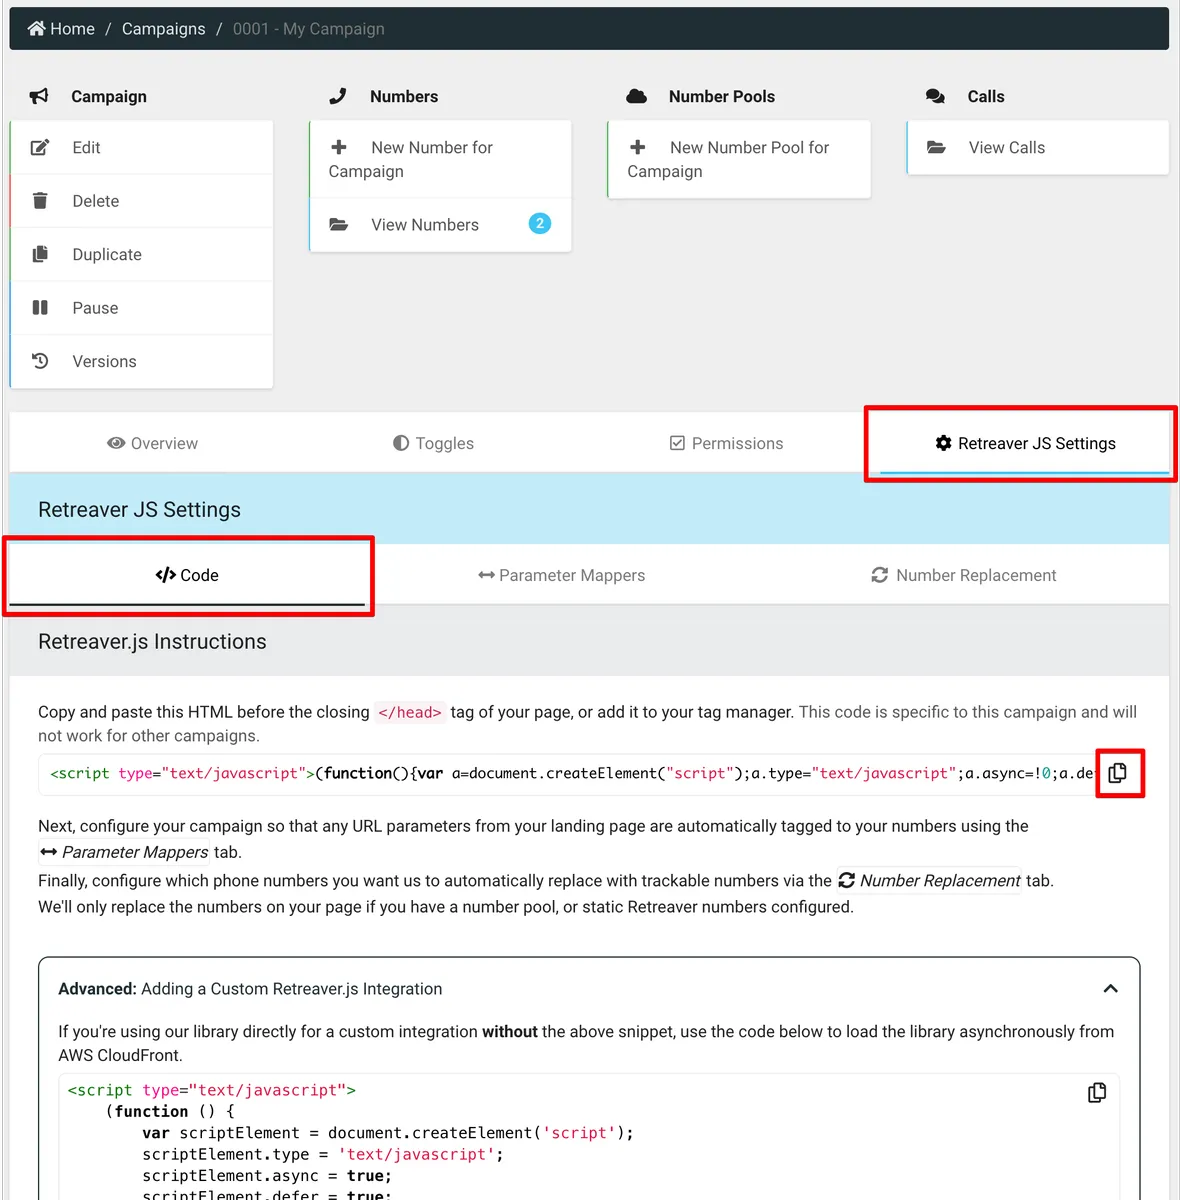
Task: Copy the campaign script snippet
Action: (x=1118, y=773)
